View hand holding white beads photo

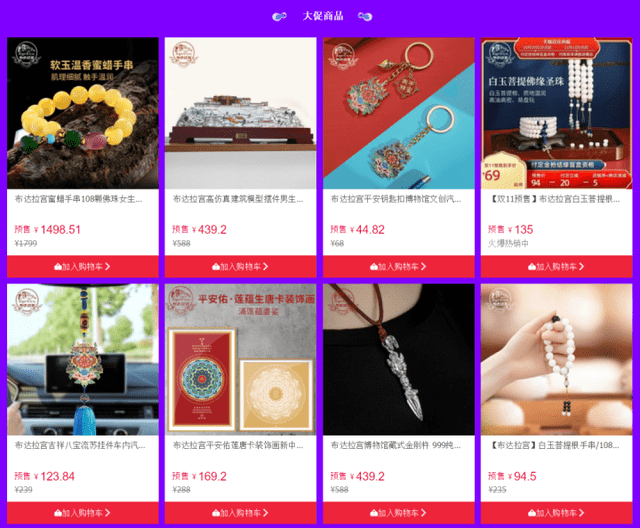coord(556,359)
